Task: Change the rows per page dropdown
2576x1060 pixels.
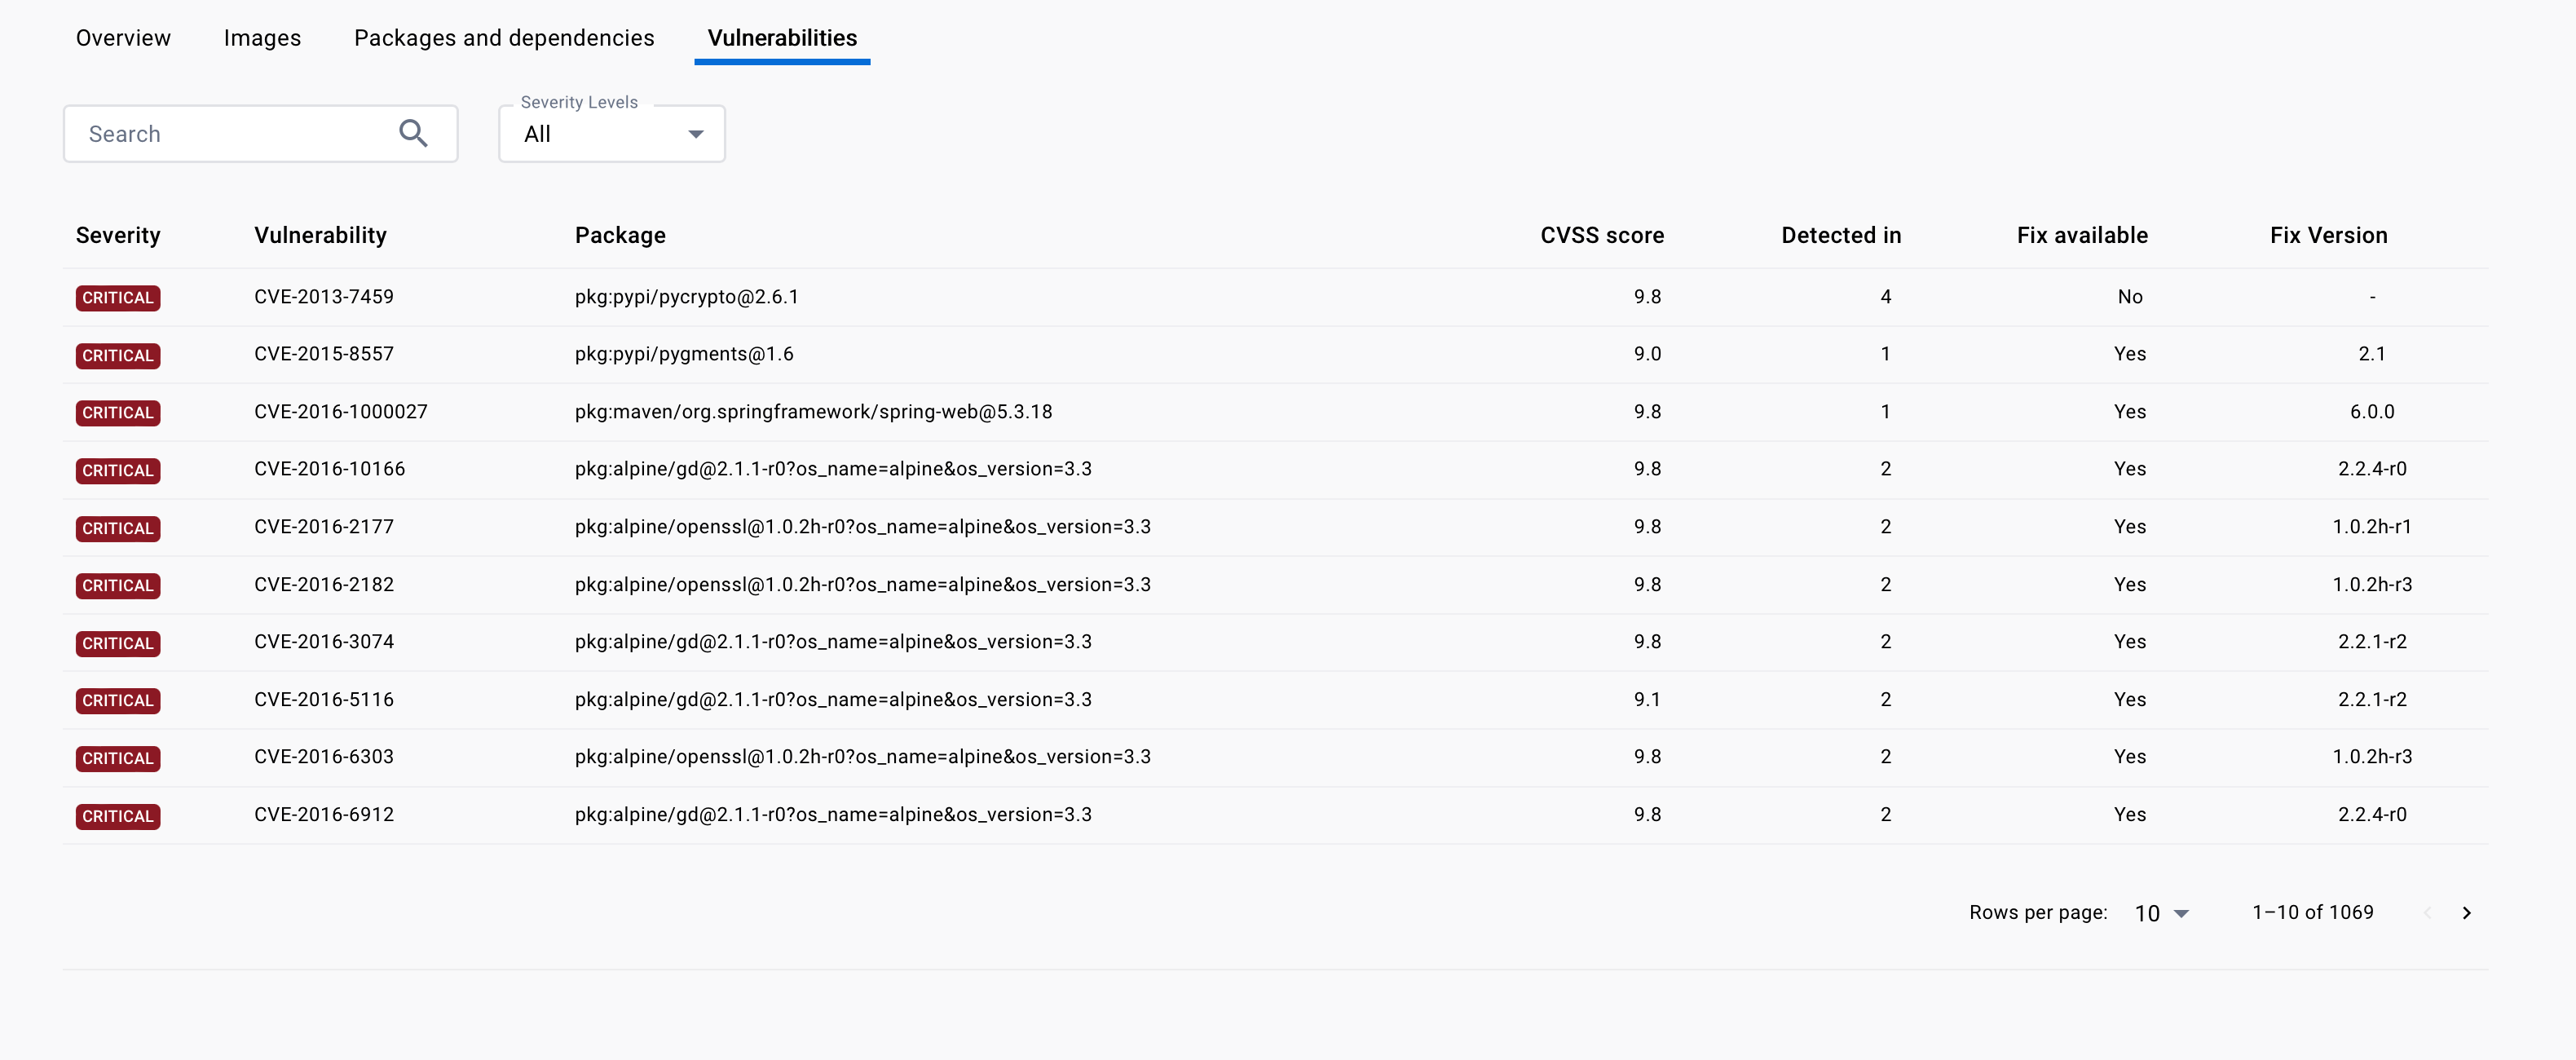Action: tap(2161, 913)
